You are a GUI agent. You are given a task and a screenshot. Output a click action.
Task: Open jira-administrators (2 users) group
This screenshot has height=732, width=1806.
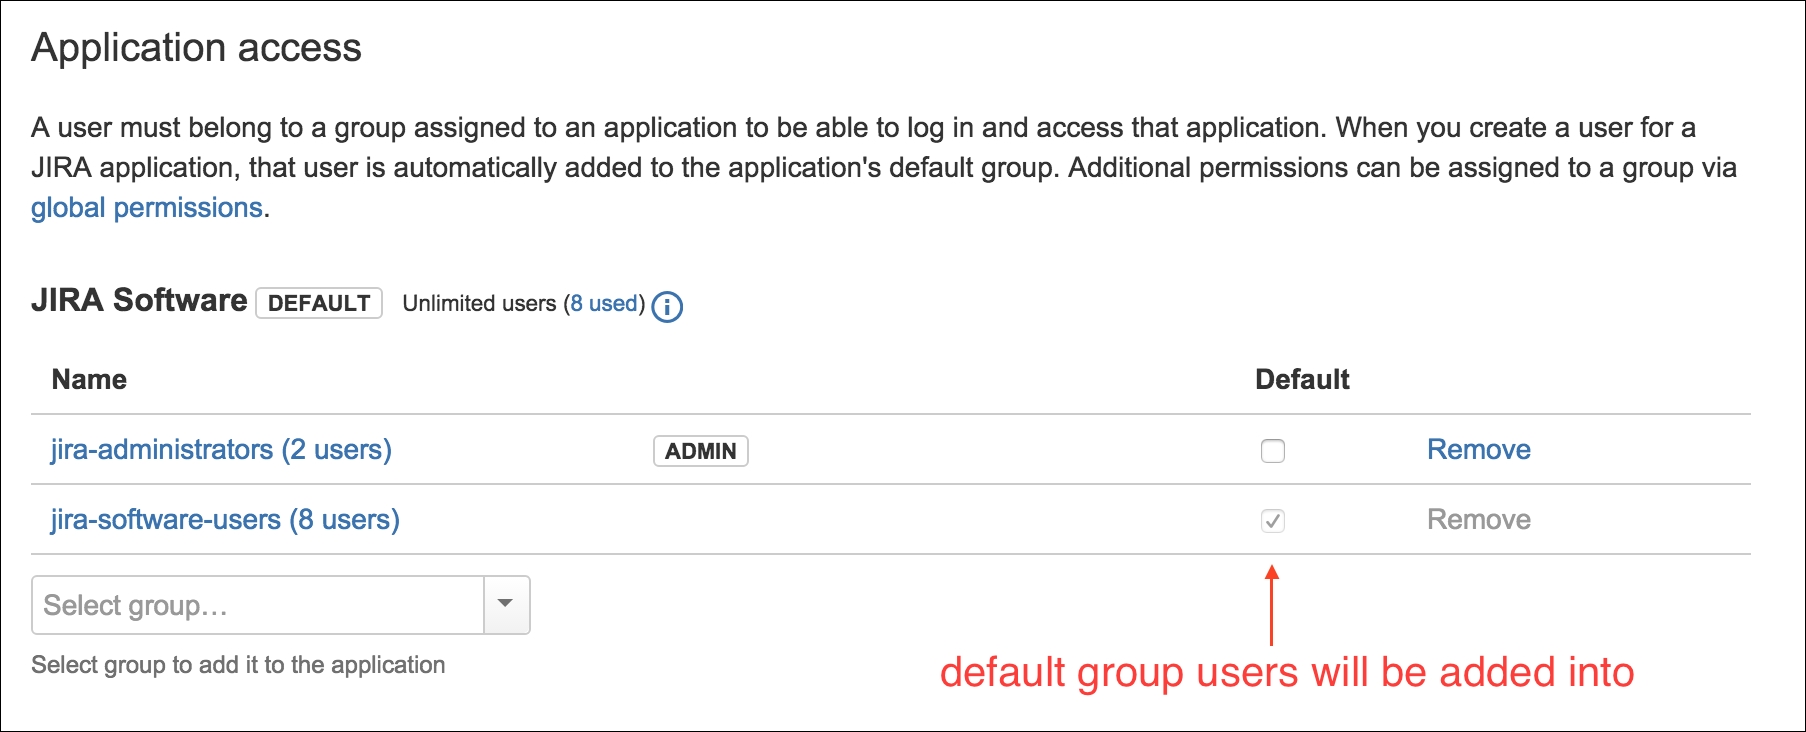point(221,450)
